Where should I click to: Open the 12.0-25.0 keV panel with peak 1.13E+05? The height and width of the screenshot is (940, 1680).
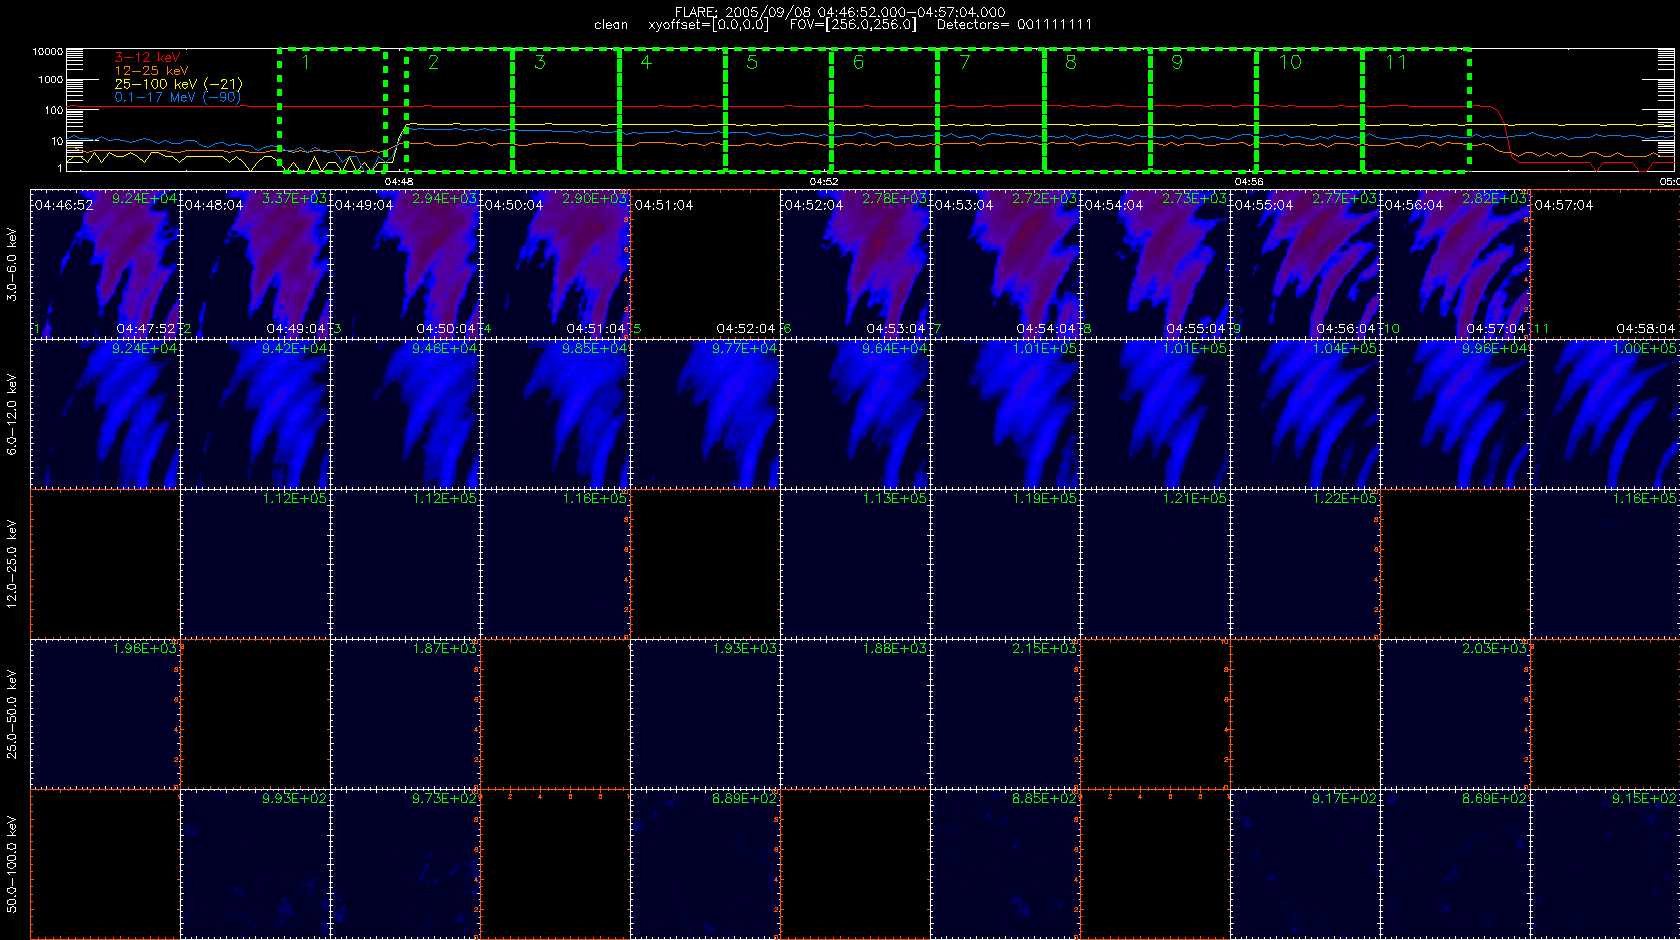pyautogui.click(x=856, y=564)
